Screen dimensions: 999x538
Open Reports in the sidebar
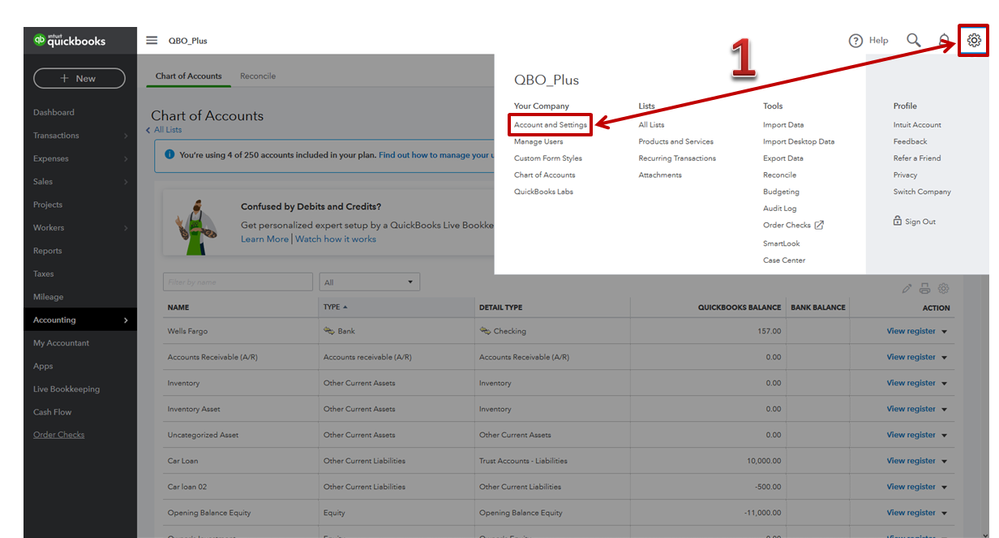pos(47,251)
